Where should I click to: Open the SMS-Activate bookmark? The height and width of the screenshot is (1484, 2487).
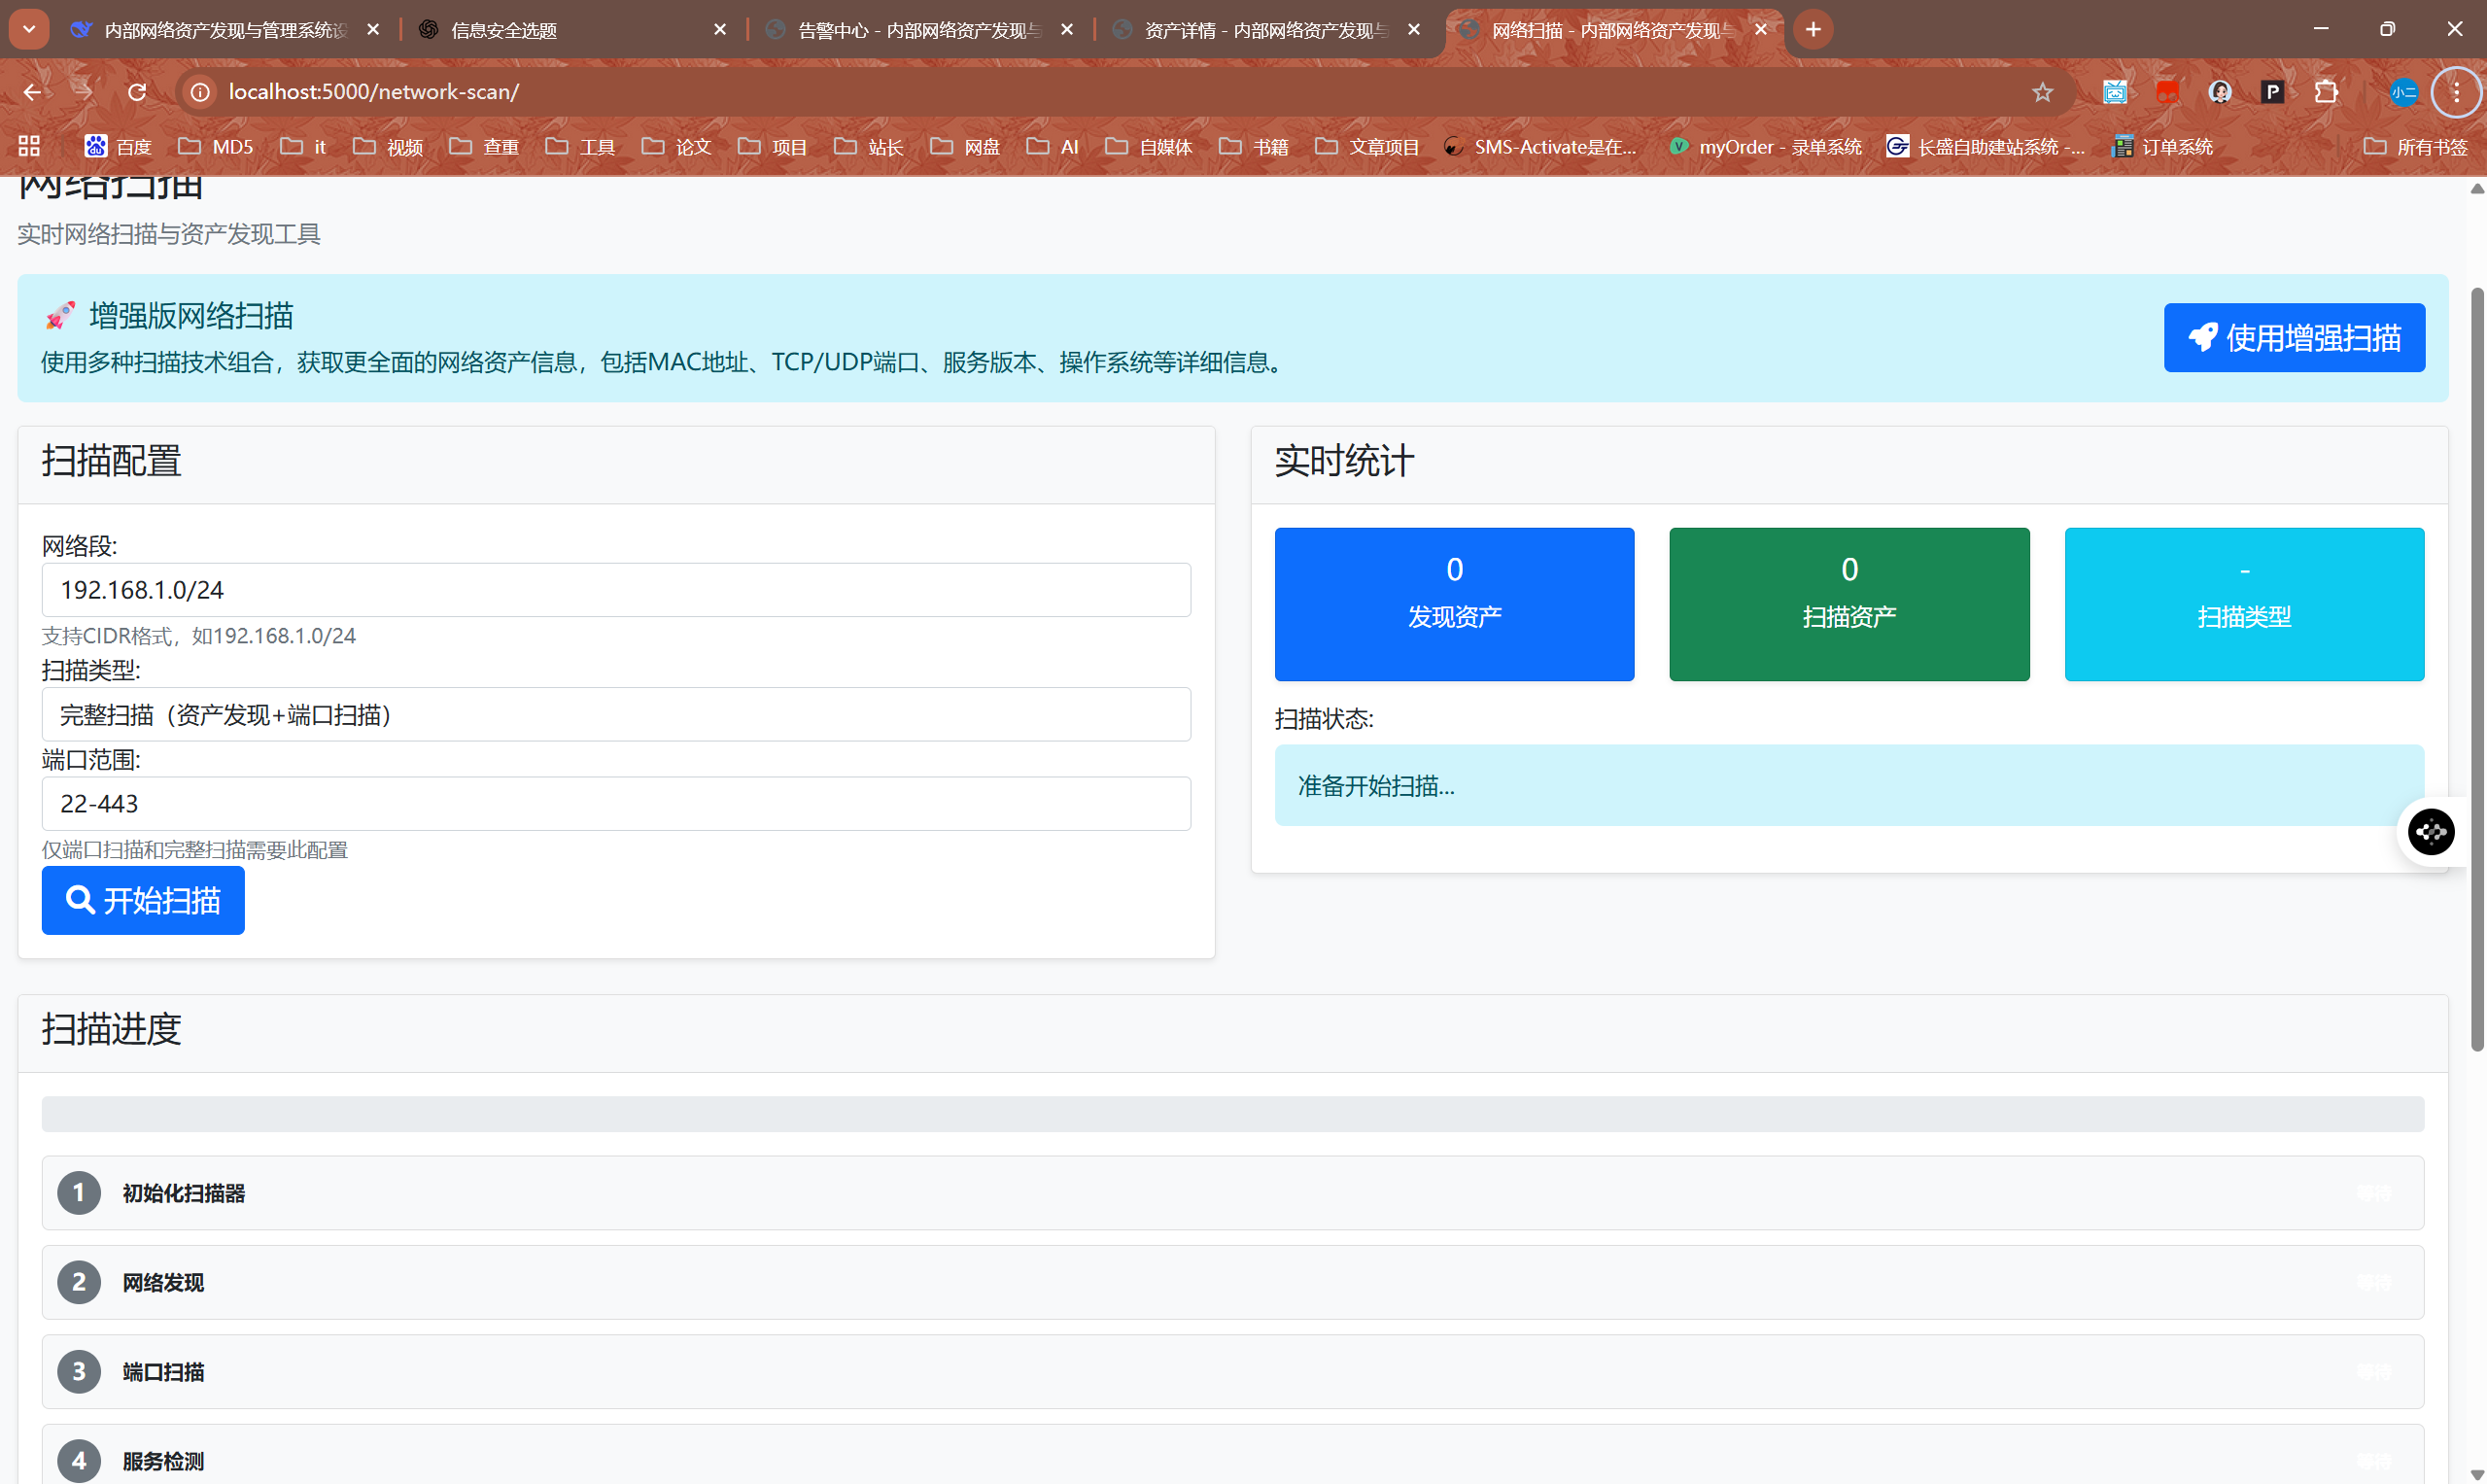click(x=1540, y=146)
